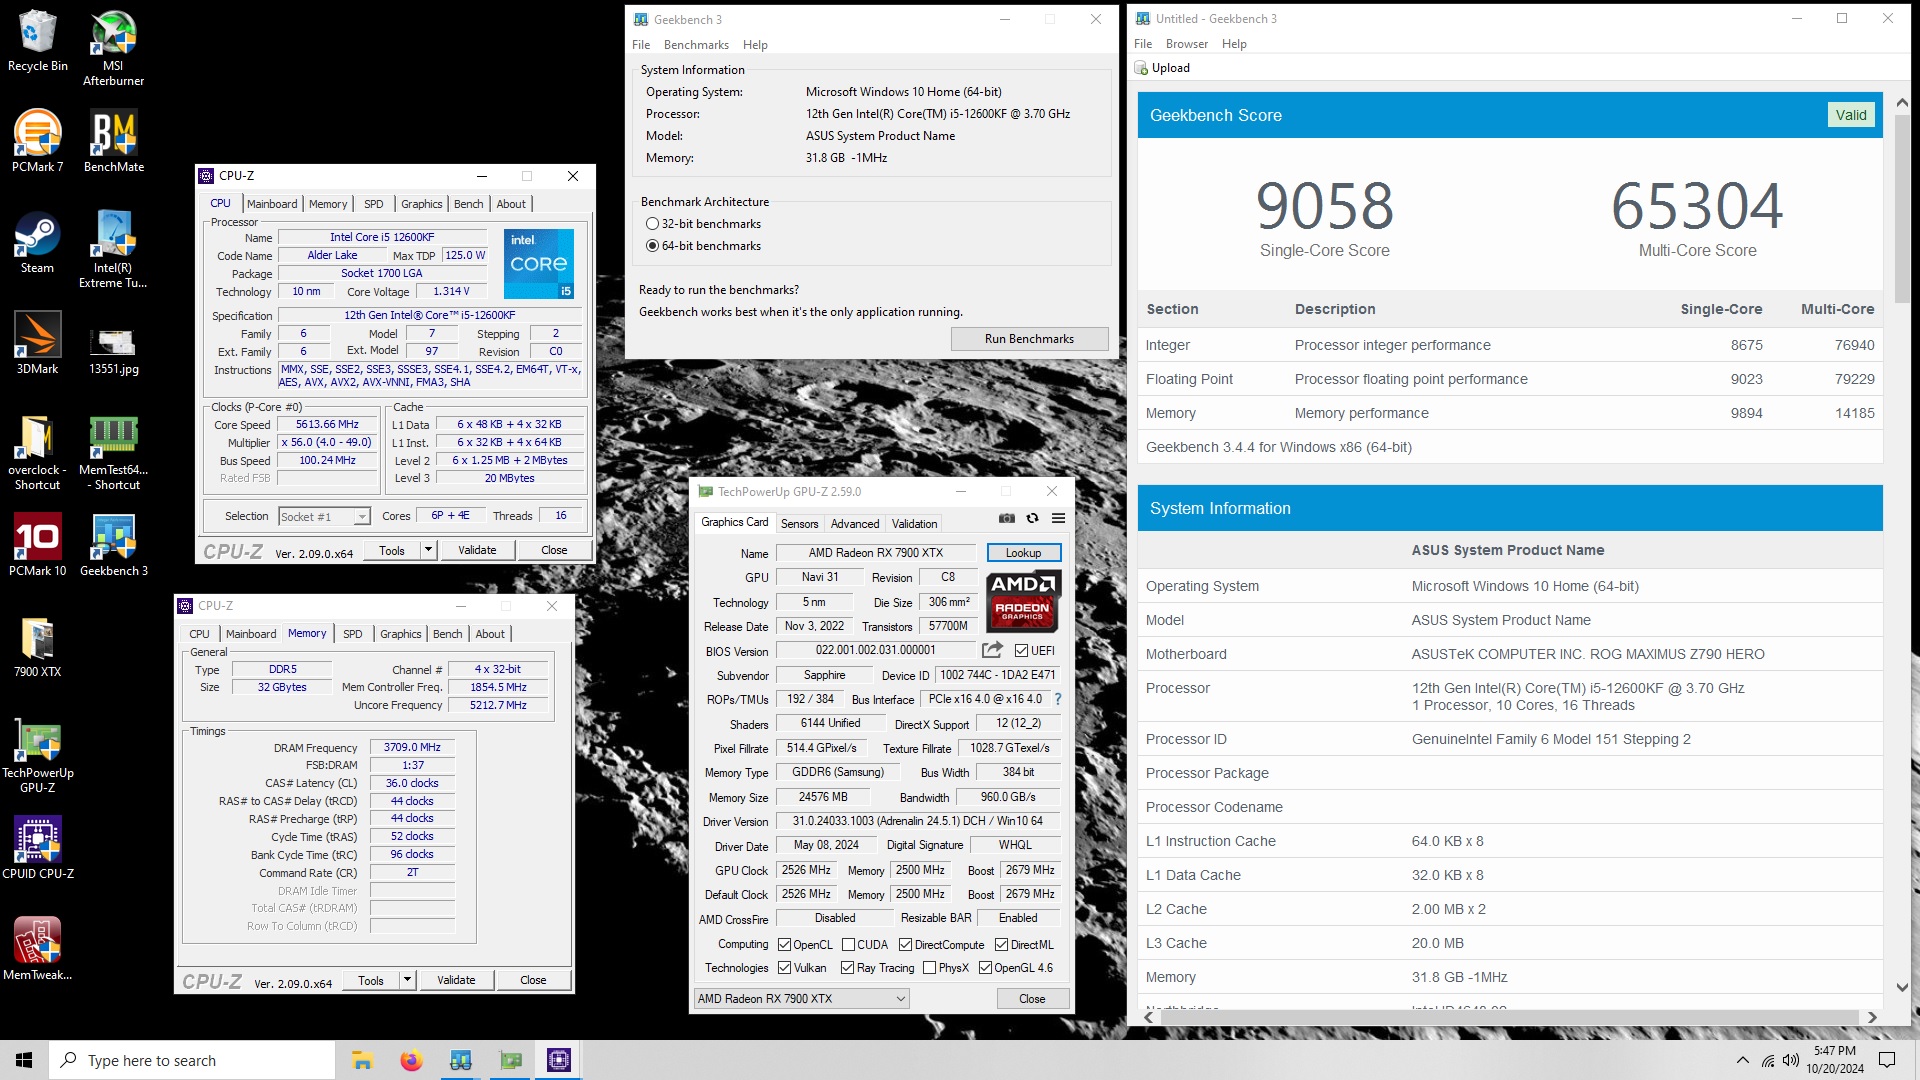The height and width of the screenshot is (1080, 1920).
Task: Click the horizontal scrollbar in Geekbench results
Action: coord(1510,1017)
